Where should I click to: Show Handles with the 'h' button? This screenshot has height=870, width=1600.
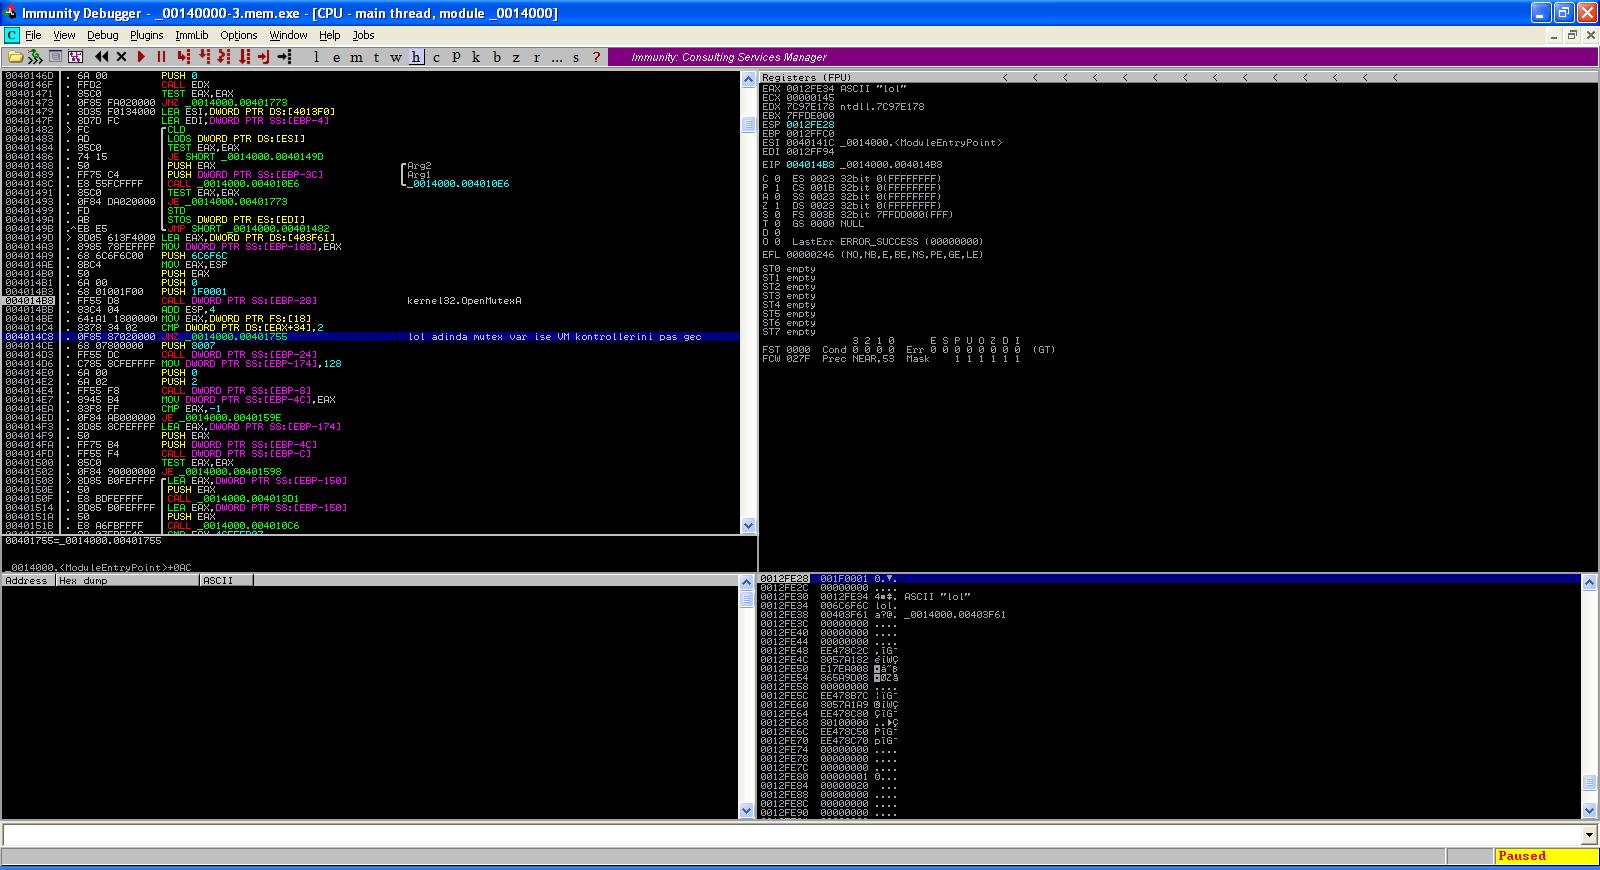tap(416, 57)
